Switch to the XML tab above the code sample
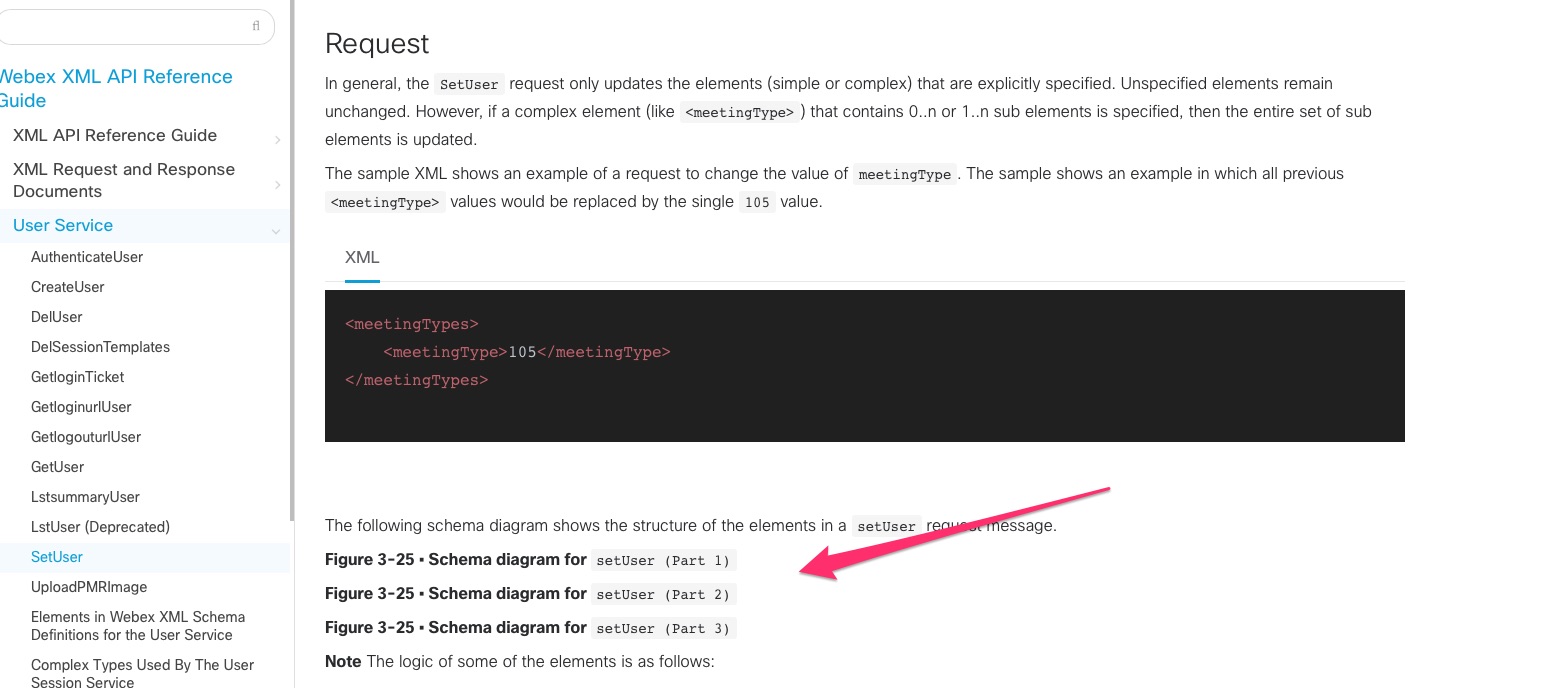 [361, 257]
